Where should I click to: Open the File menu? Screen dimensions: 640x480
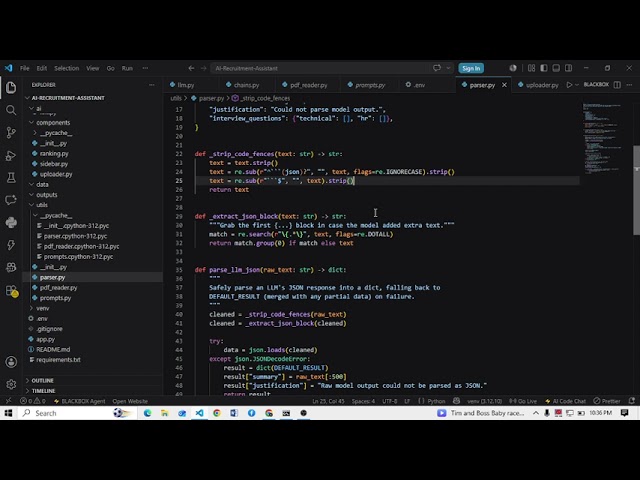[x=24, y=68]
